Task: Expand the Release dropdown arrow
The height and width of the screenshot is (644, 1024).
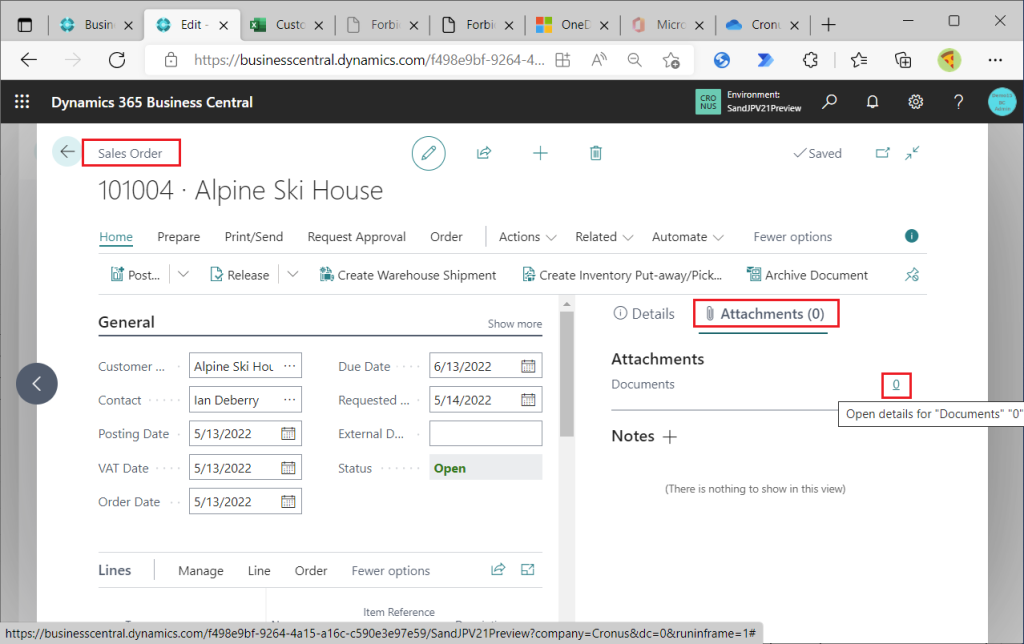Action: (x=293, y=274)
